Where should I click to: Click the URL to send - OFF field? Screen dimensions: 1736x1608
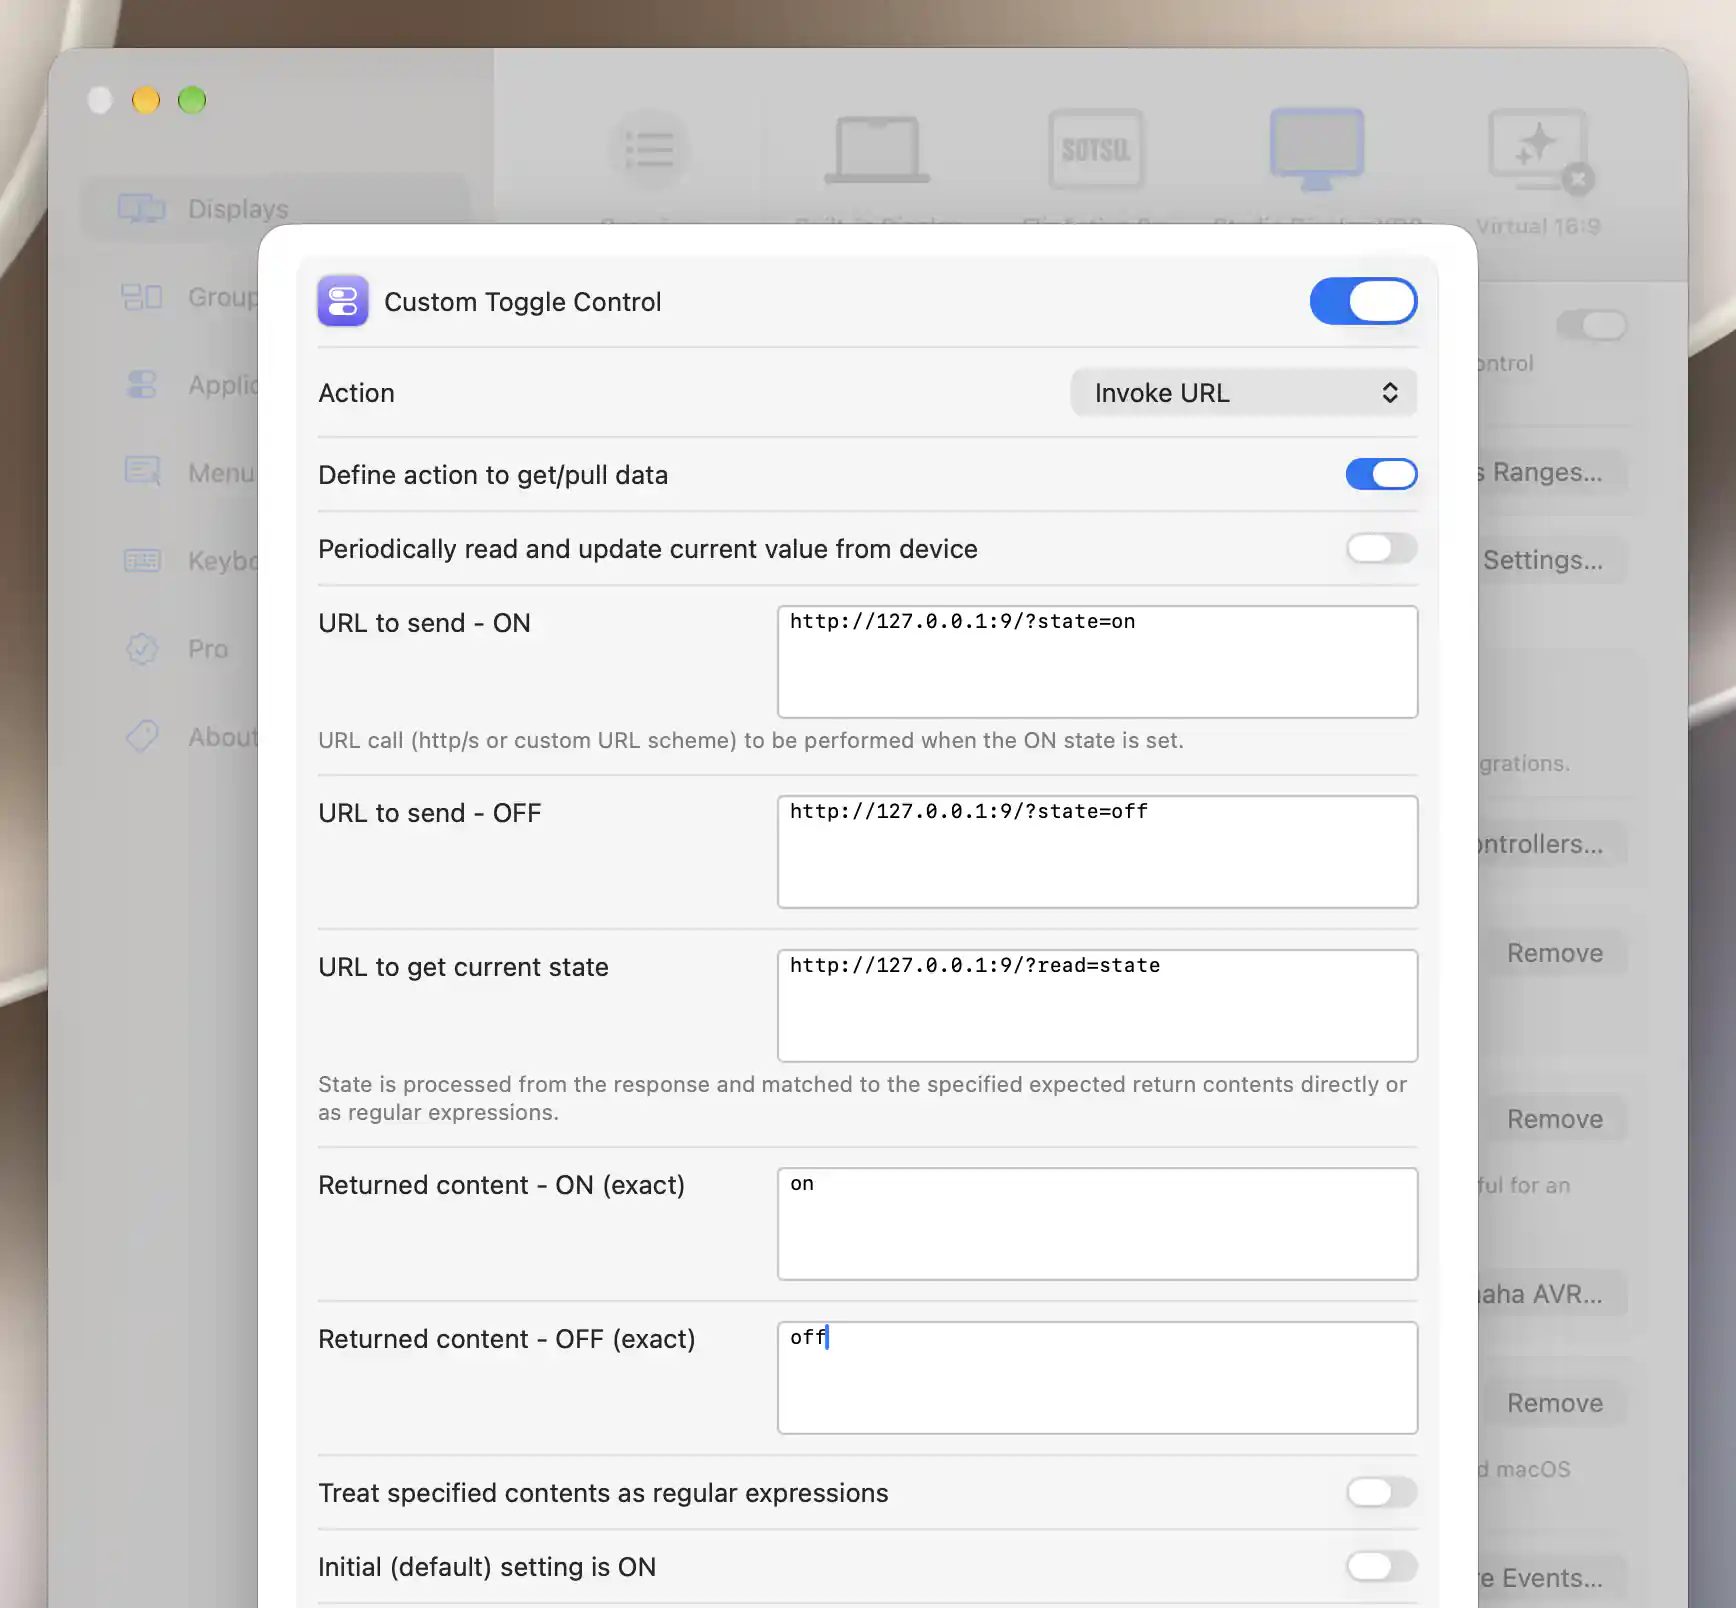point(1097,852)
